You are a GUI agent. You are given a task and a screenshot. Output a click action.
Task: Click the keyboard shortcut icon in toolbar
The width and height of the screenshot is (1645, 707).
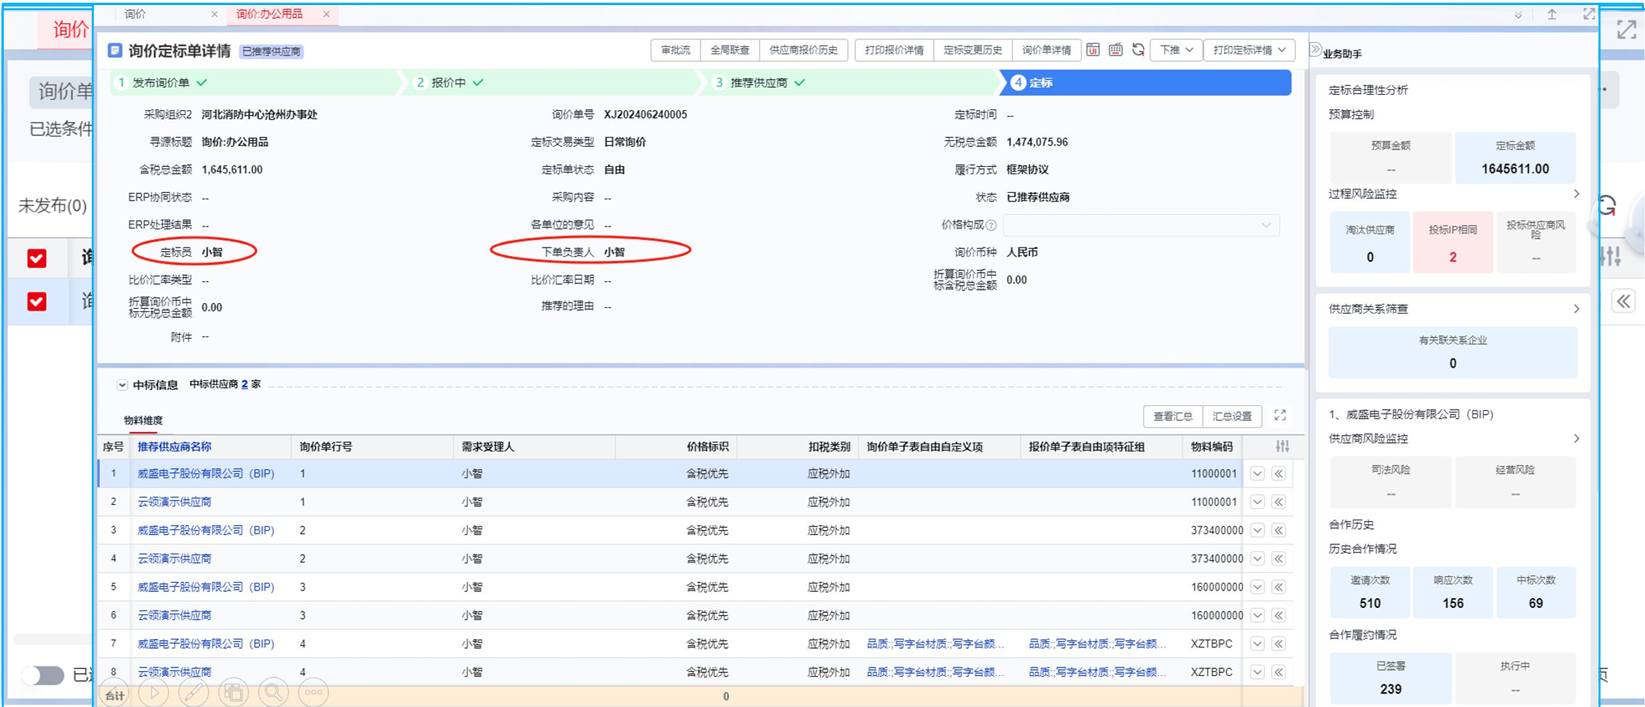click(1115, 50)
